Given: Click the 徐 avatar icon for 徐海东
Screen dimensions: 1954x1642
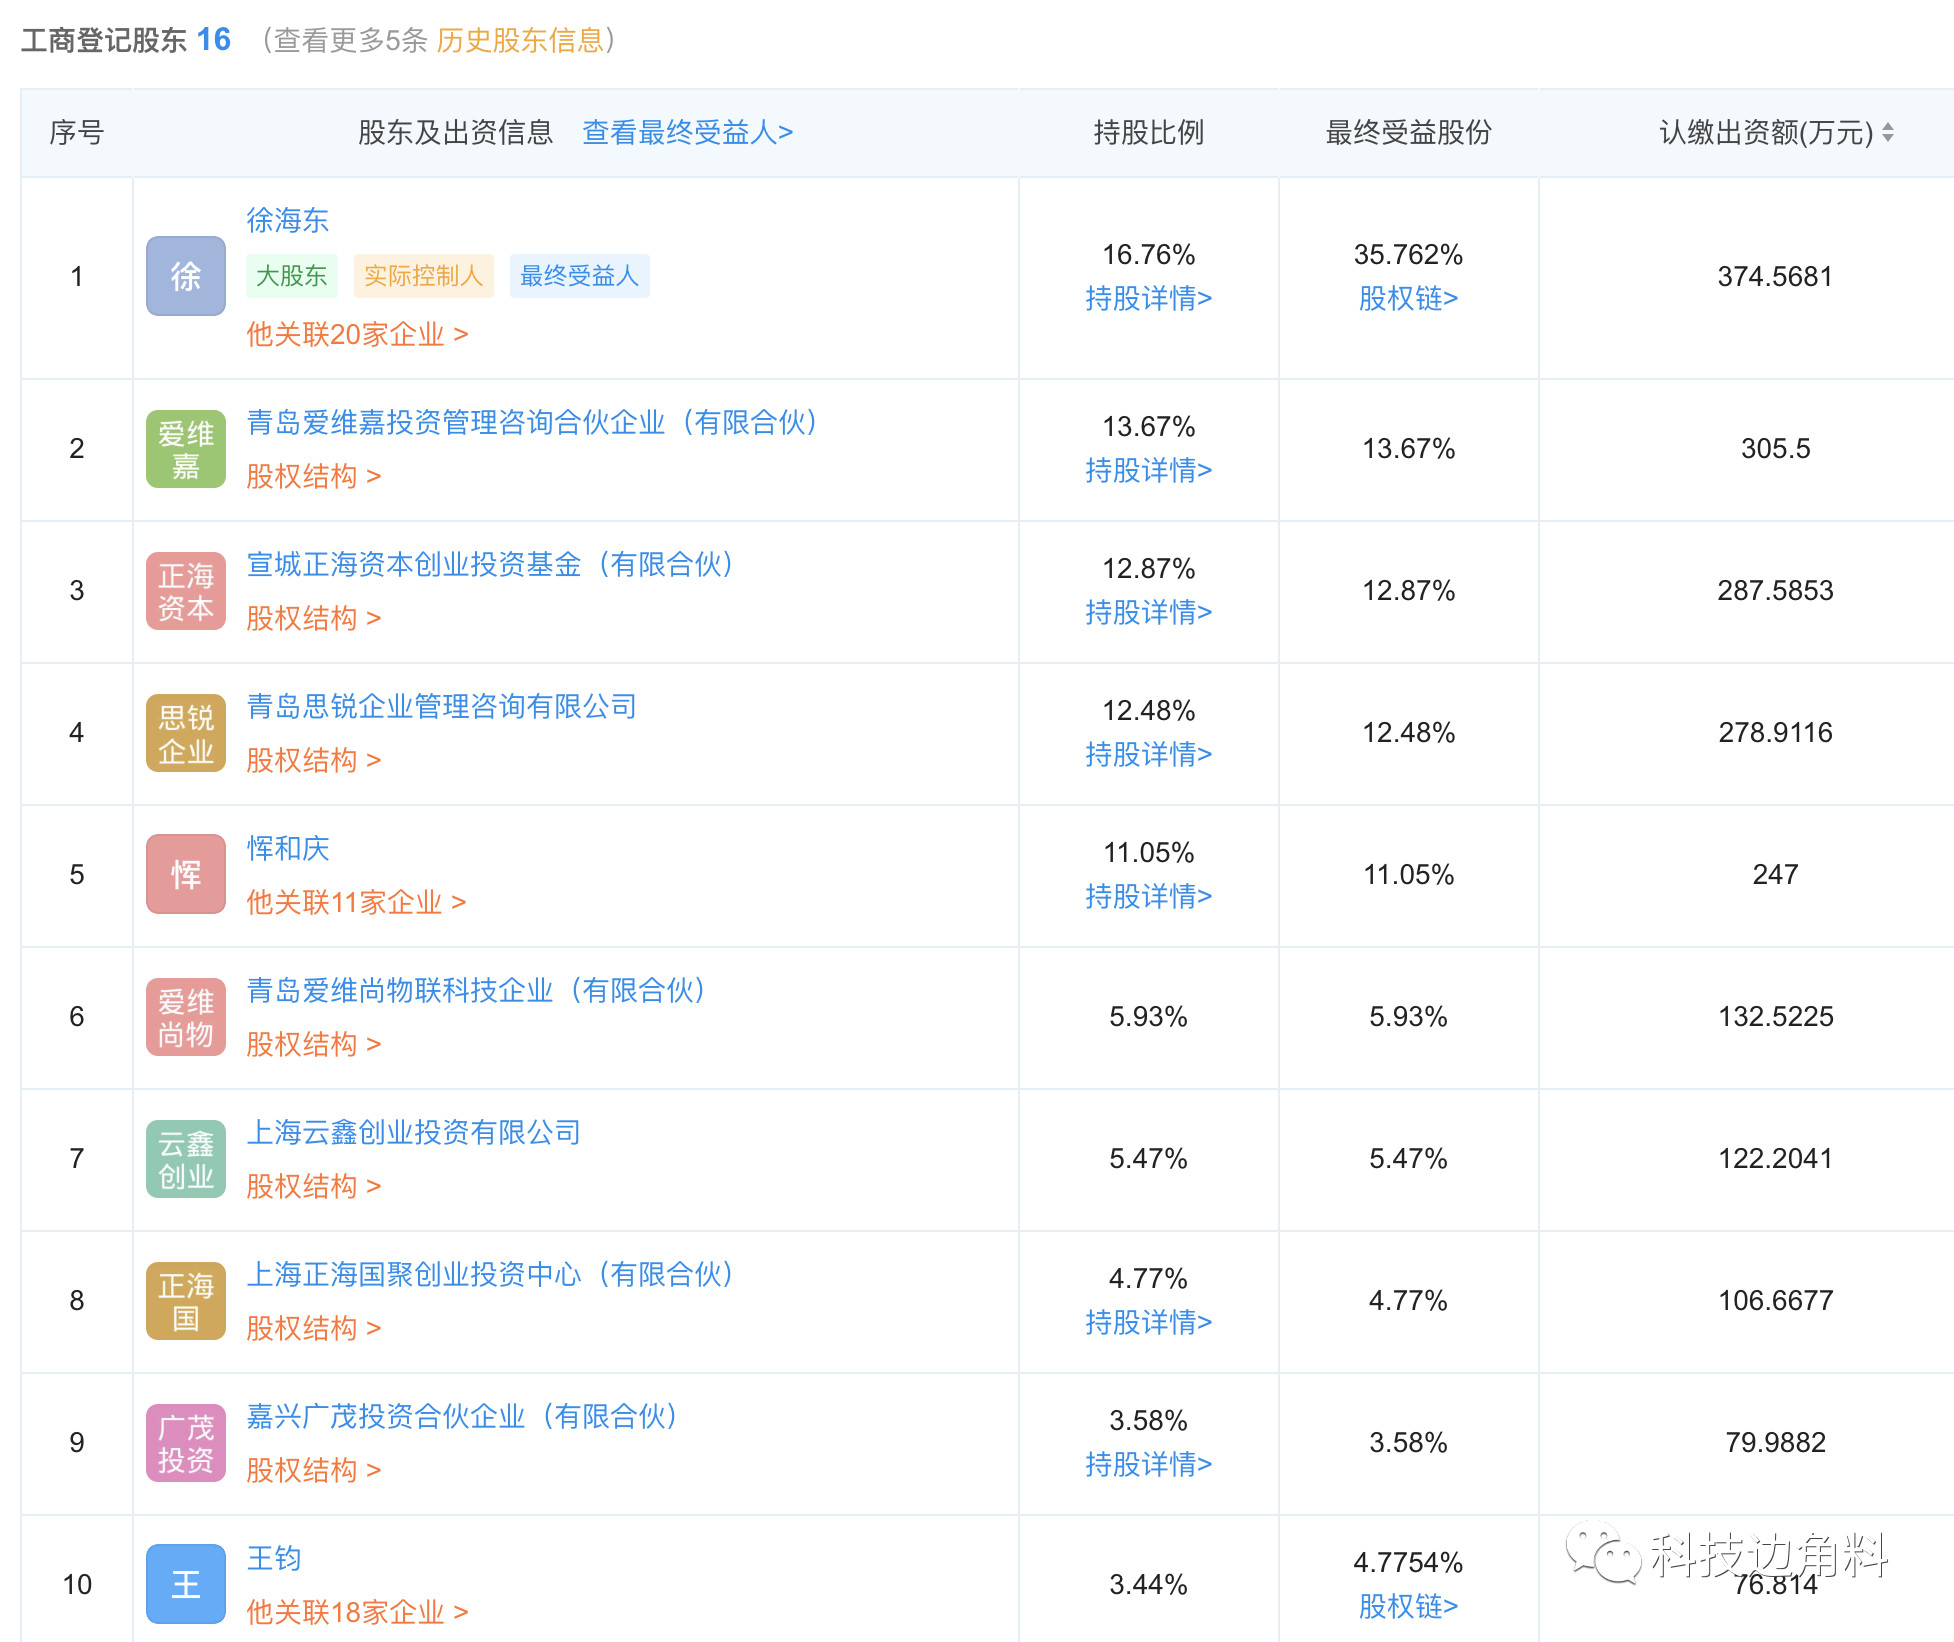Looking at the screenshot, I should pos(186,276).
